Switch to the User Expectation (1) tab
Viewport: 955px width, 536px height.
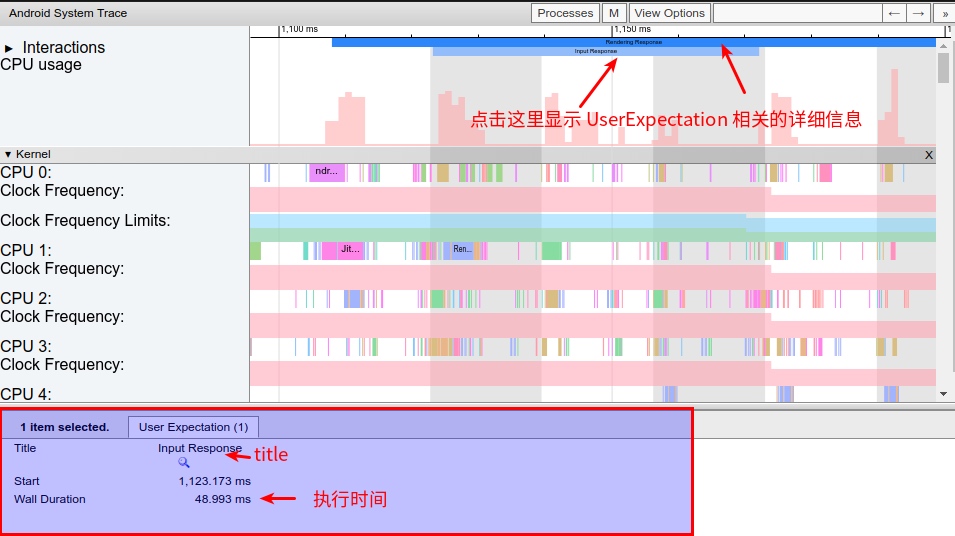(193, 427)
